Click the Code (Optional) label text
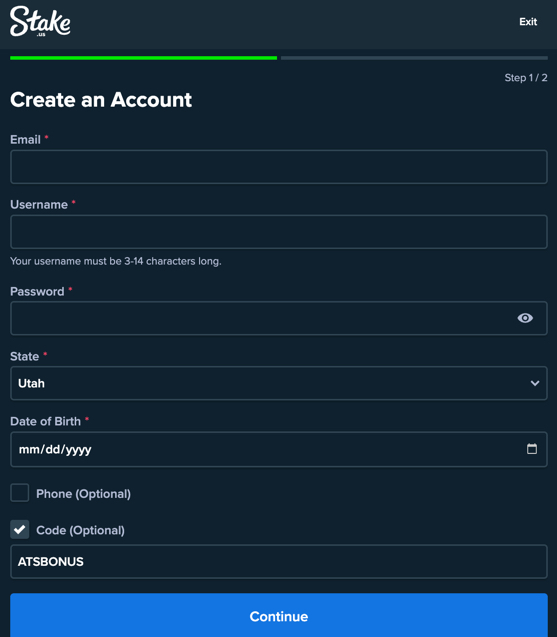Screen dimensions: 557x637 [x=80, y=530]
